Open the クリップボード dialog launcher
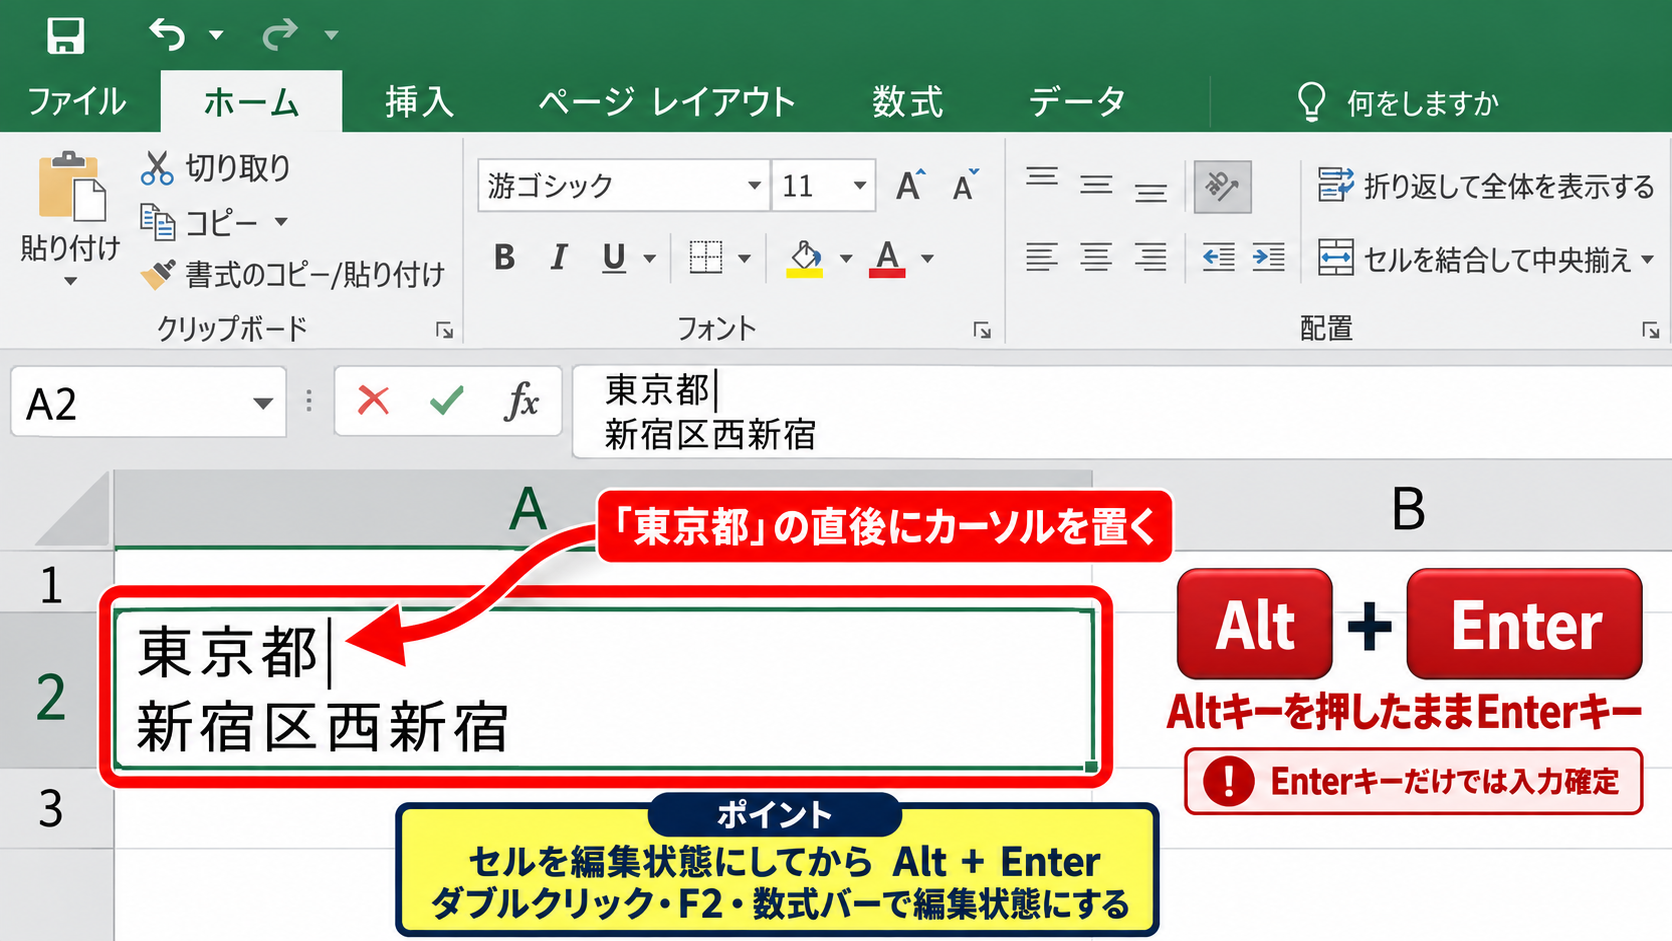Image resolution: width=1672 pixels, height=941 pixels. click(445, 331)
